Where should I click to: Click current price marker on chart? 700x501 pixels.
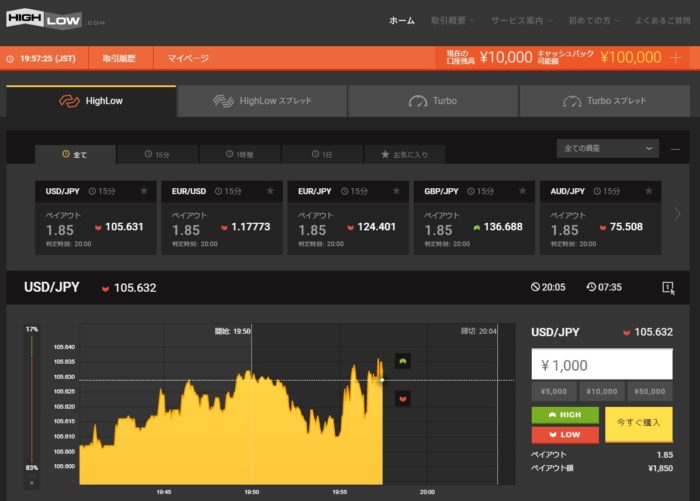tap(382, 380)
